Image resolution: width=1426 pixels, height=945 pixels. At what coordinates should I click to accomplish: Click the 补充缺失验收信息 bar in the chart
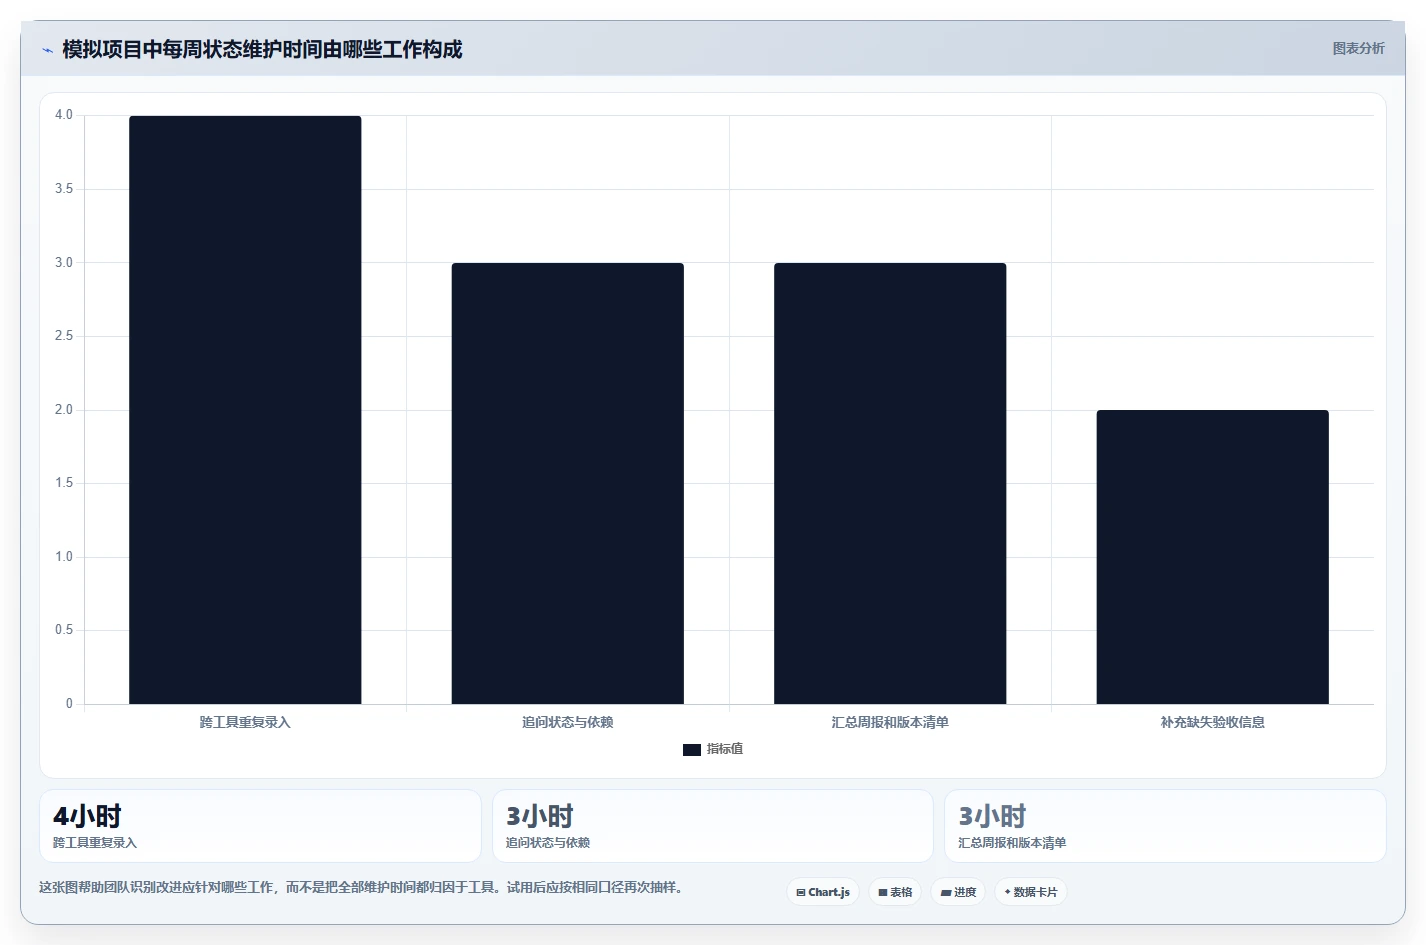tap(1213, 557)
